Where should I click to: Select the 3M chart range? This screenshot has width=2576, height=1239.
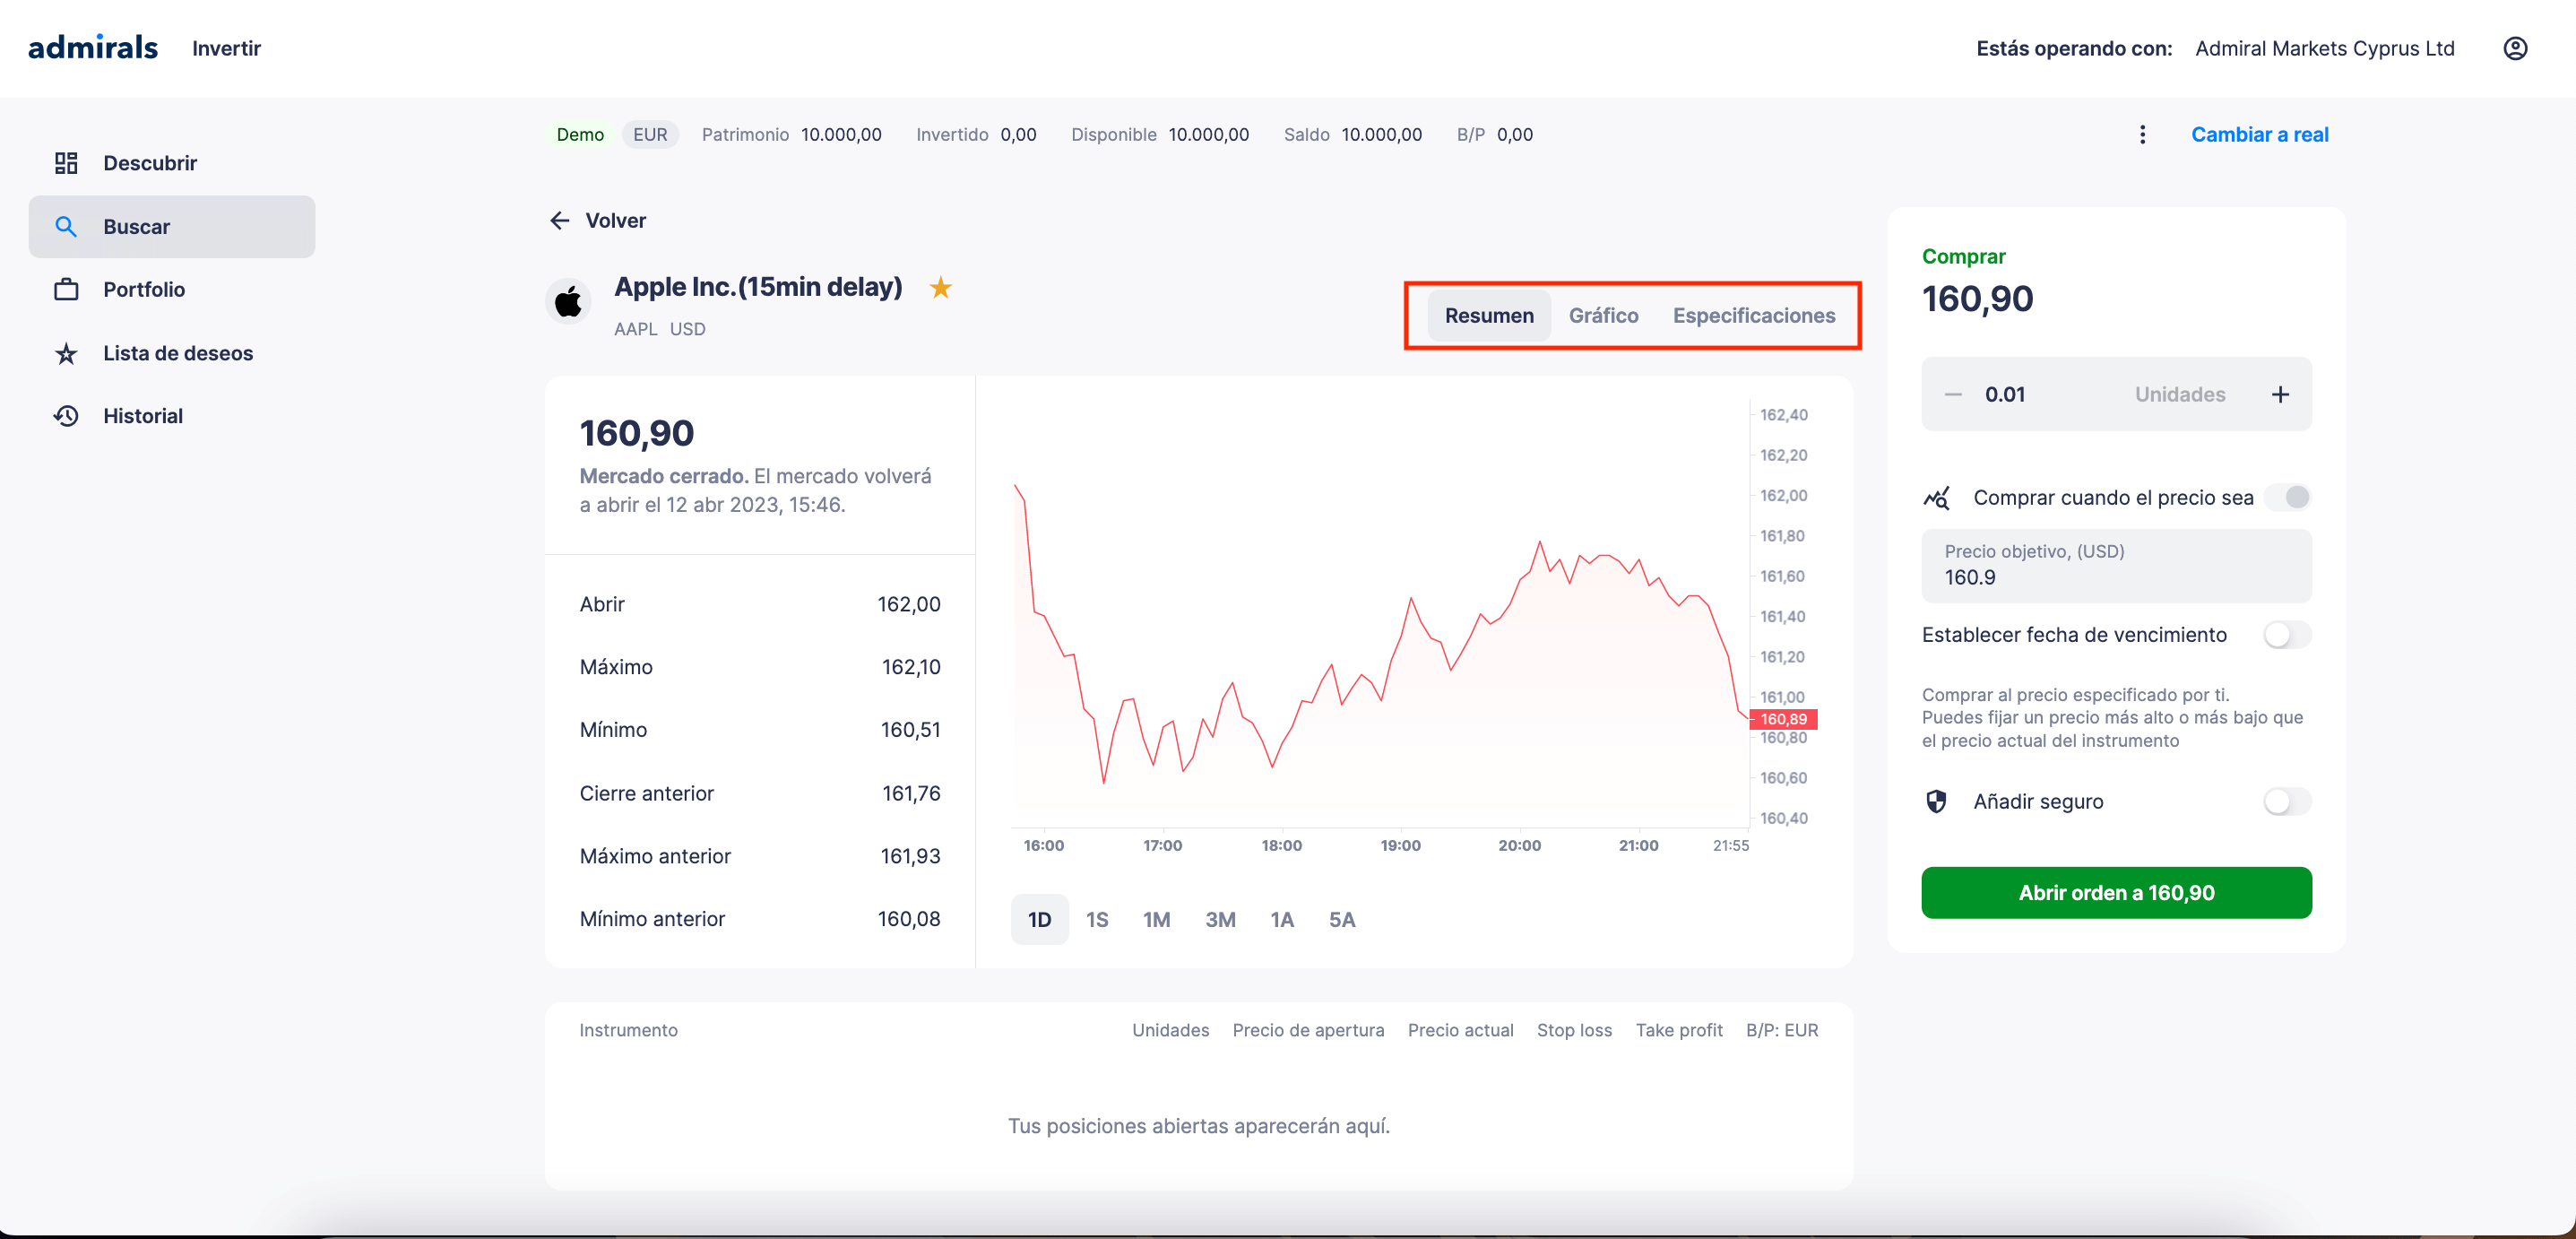[1220, 919]
